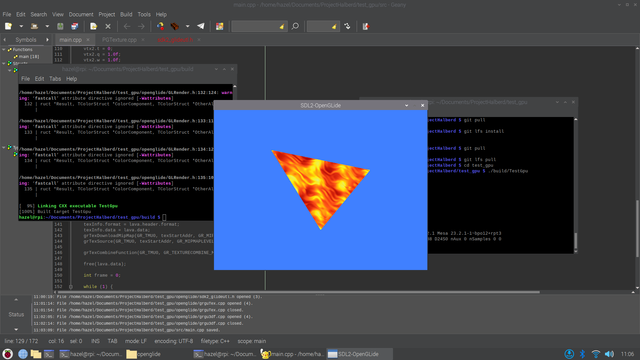640x360 pixels.
Task: Close the sdl2_glideutl.h tab
Action: tap(199, 40)
